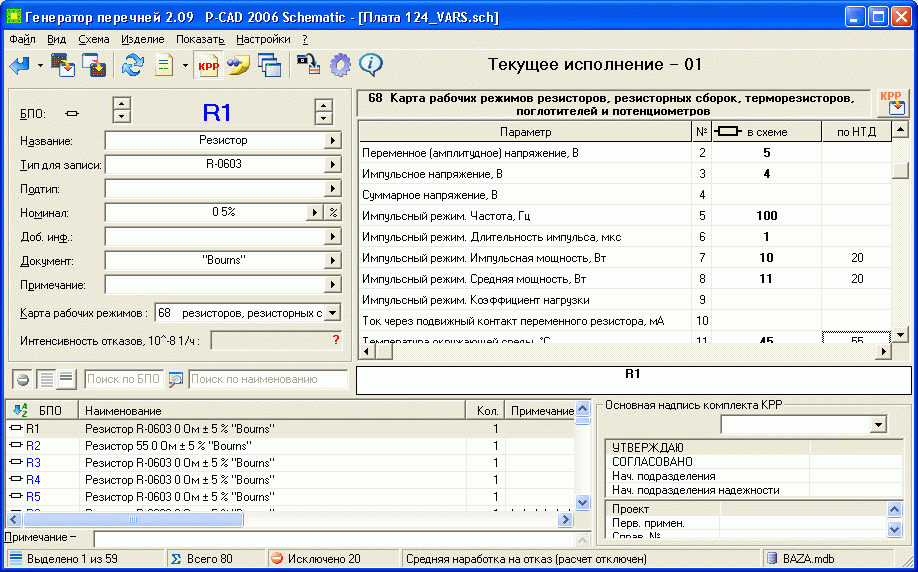This screenshot has height=572, width=918.
Task: Click the magnifier search icon
Action: click(x=175, y=380)
